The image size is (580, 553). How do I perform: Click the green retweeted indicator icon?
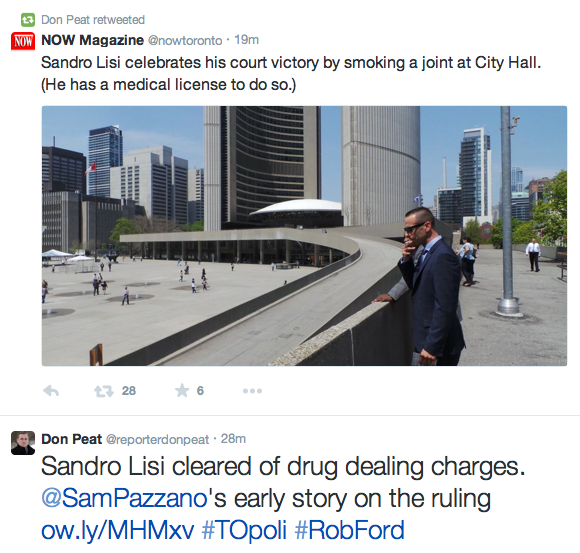[x=28, y=20]
